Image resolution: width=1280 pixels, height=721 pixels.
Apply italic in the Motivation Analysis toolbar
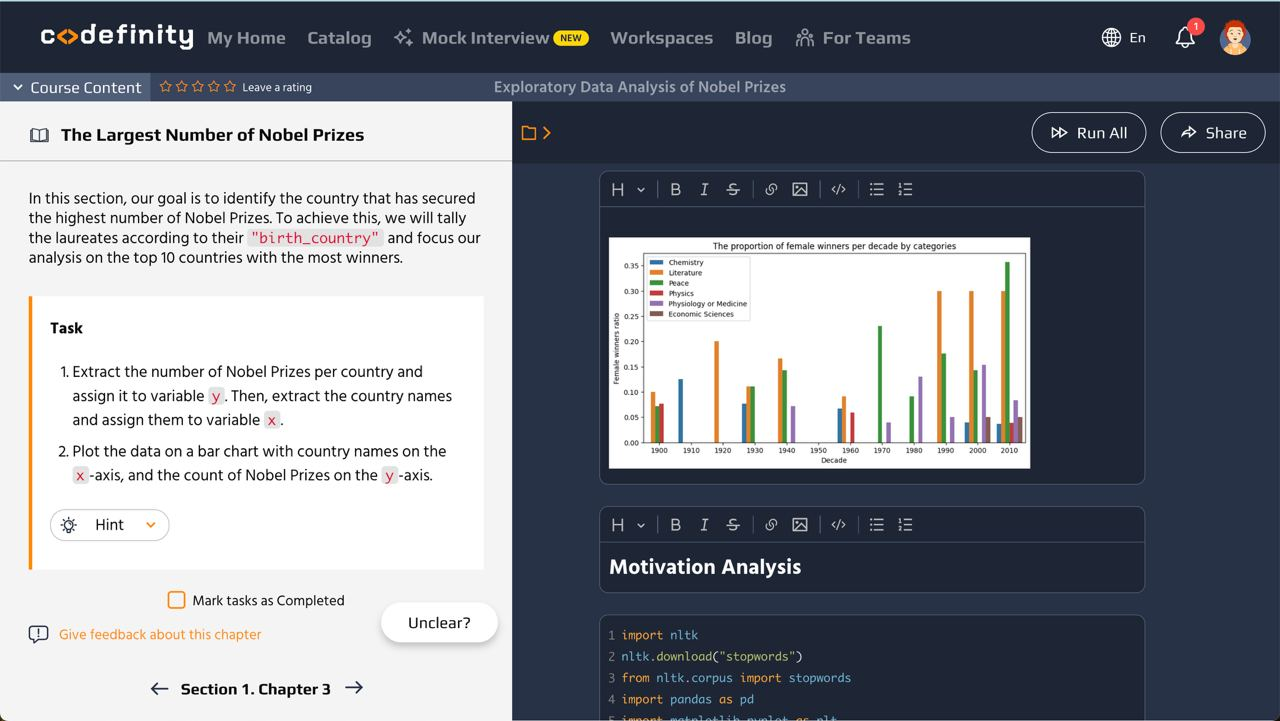click(x=704, y=524)
